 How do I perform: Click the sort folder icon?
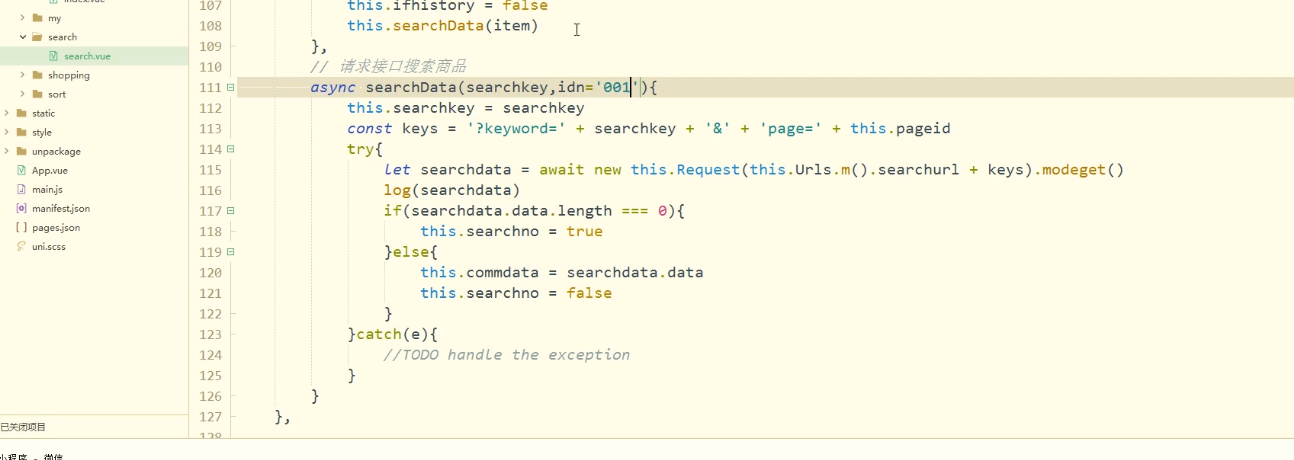tap(37, 94)
